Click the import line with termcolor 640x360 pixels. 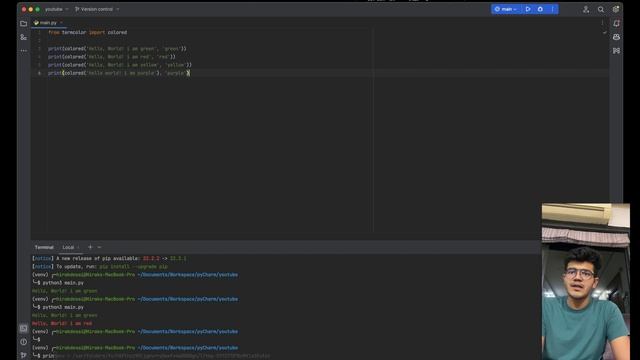(x=87, y=32)
